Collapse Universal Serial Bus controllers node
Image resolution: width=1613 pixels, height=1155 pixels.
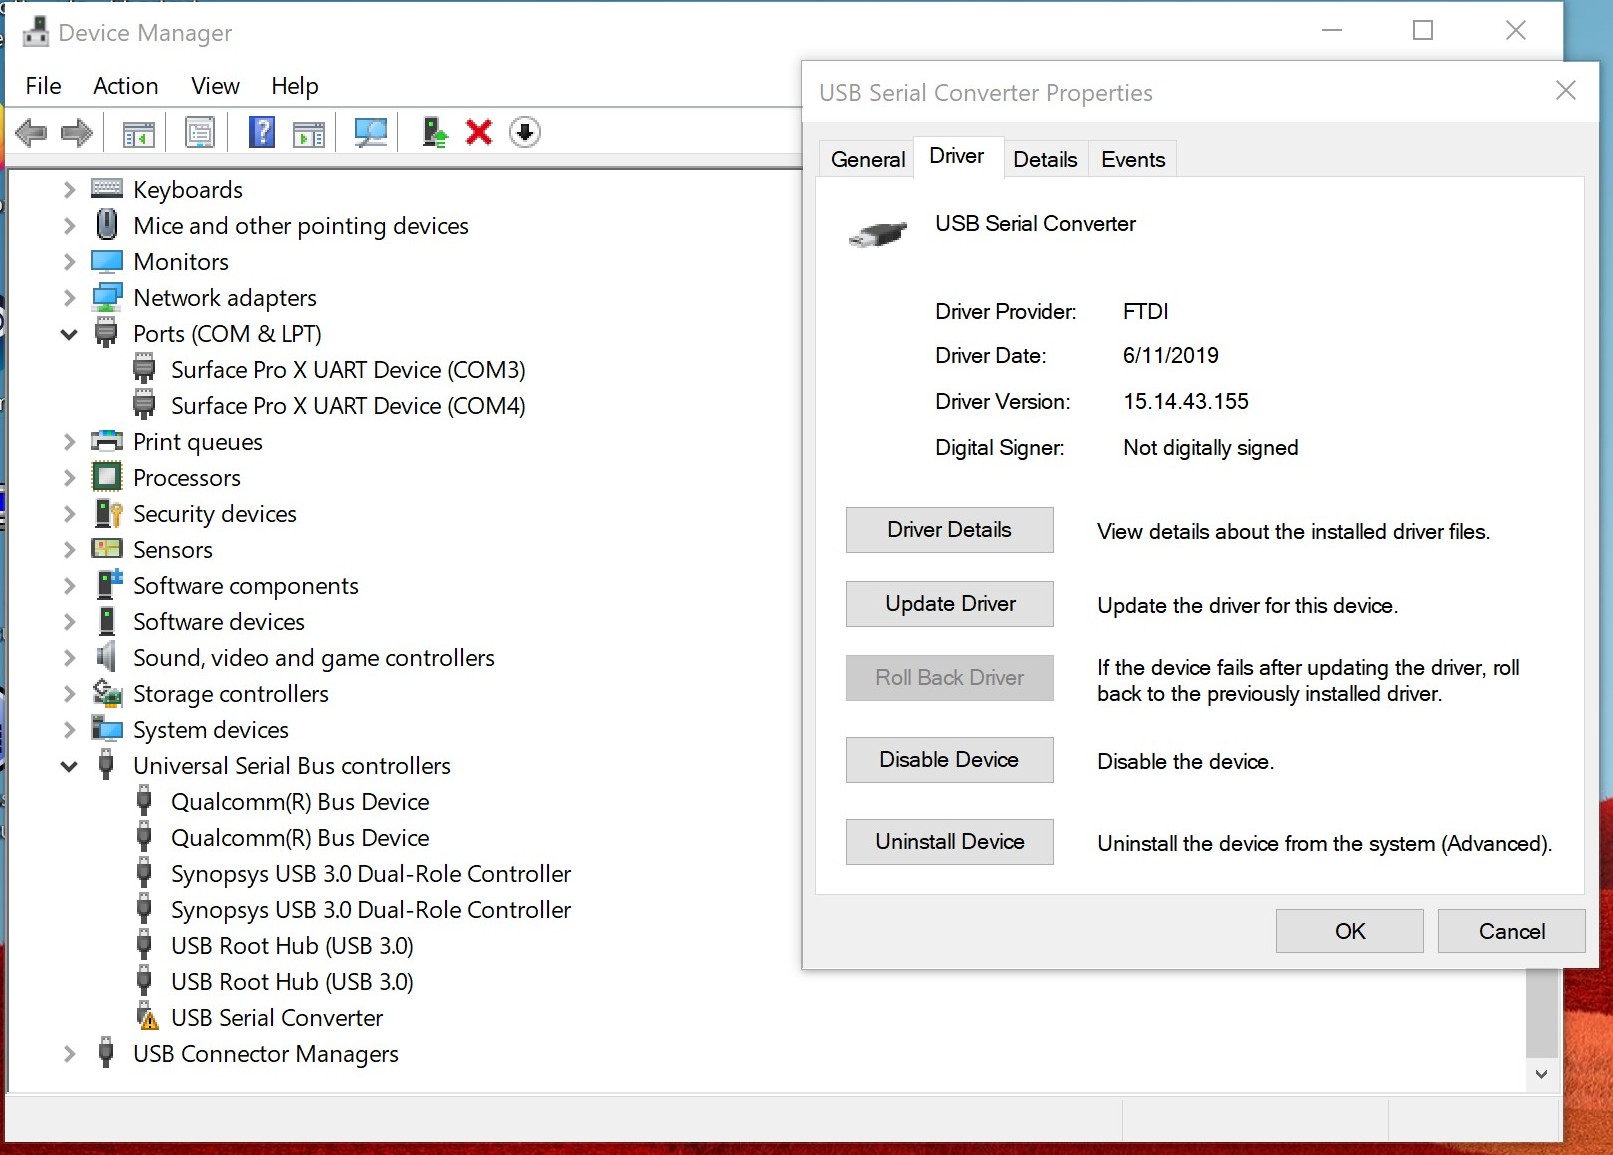click(x=69, y=766)
